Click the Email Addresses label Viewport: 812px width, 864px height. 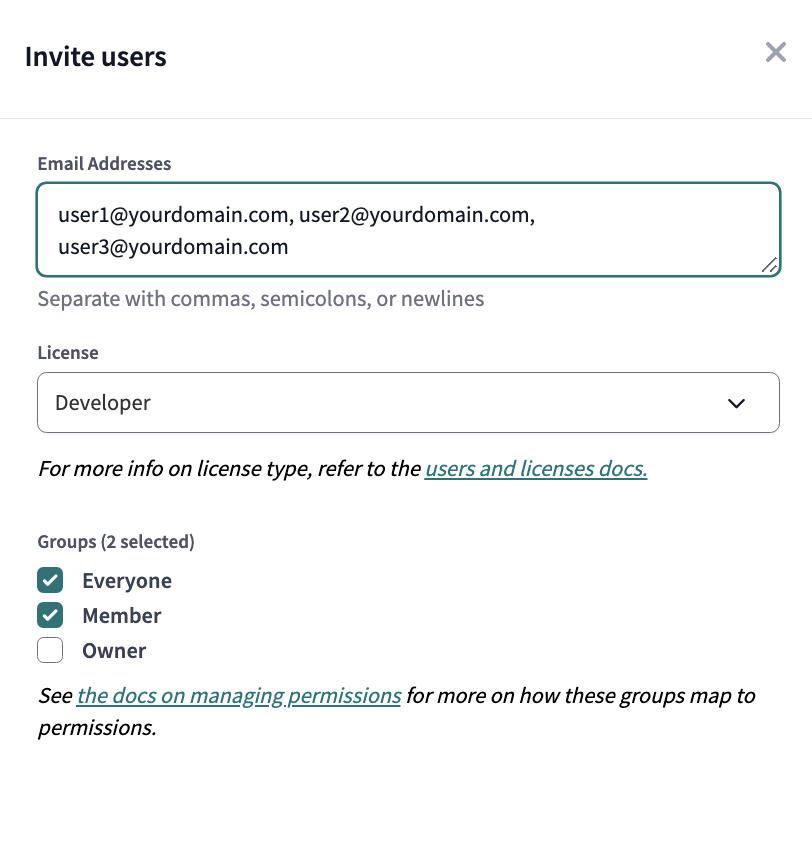click(x=104, y=163)
